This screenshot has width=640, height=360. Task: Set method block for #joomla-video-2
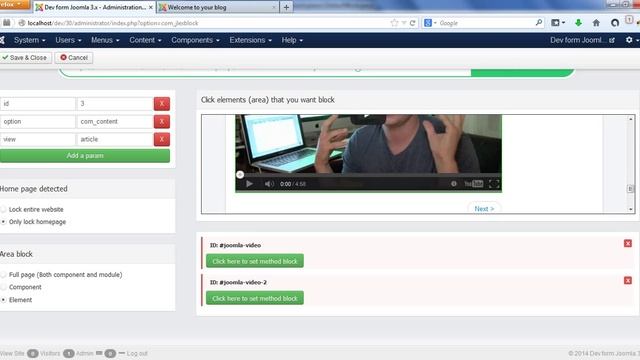(255, 298)
